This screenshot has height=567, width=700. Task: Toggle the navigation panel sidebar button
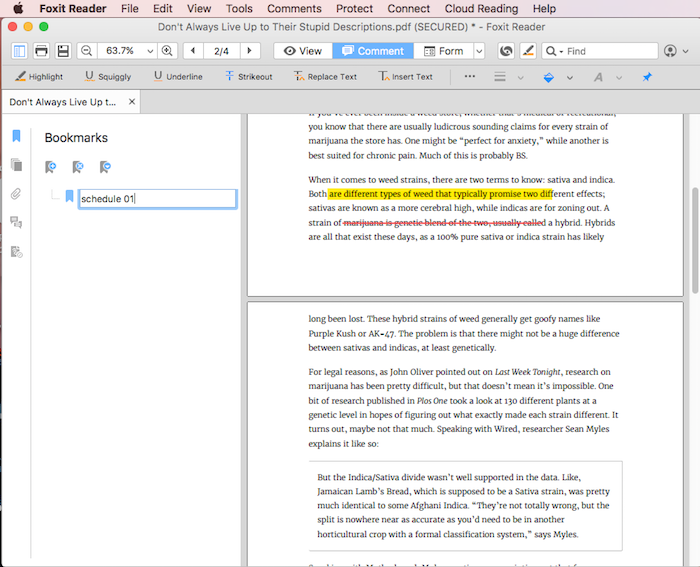(19, 50)
